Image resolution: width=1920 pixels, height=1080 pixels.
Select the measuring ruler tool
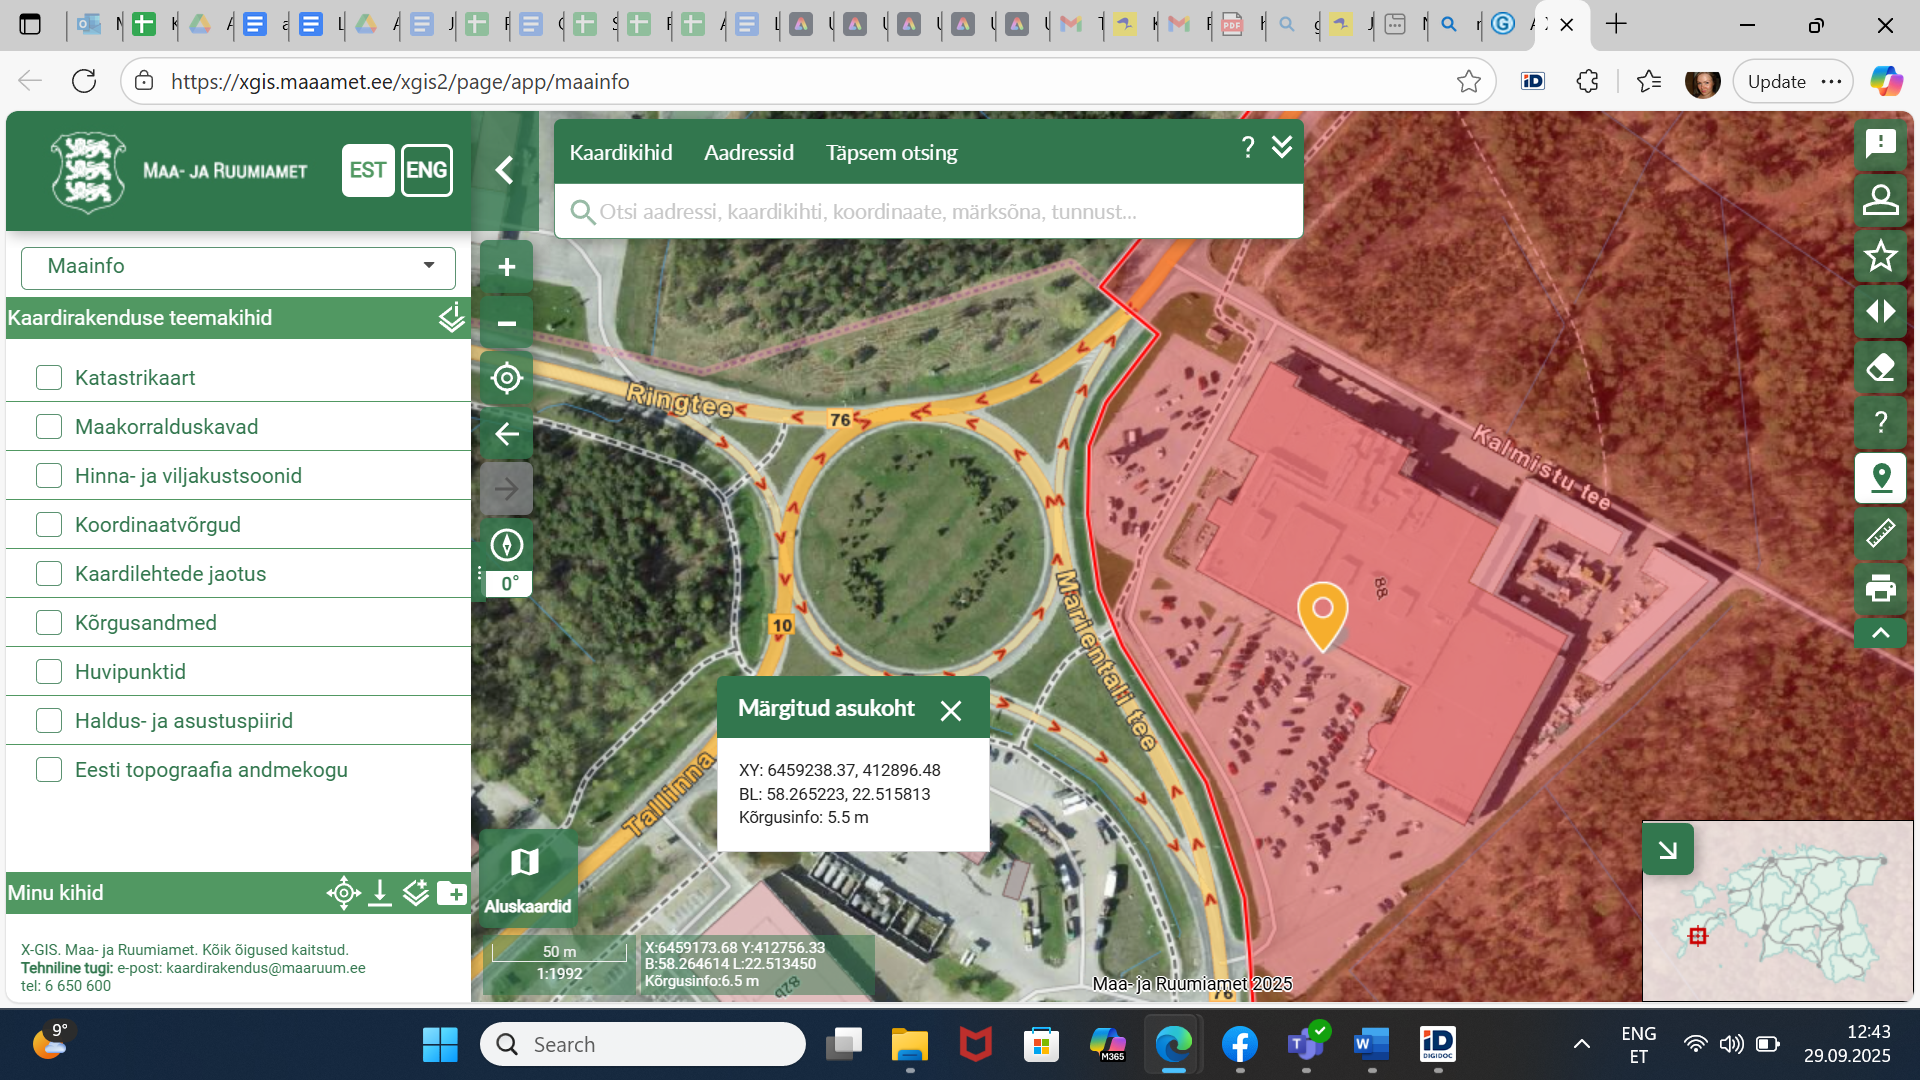[1880, 533]
